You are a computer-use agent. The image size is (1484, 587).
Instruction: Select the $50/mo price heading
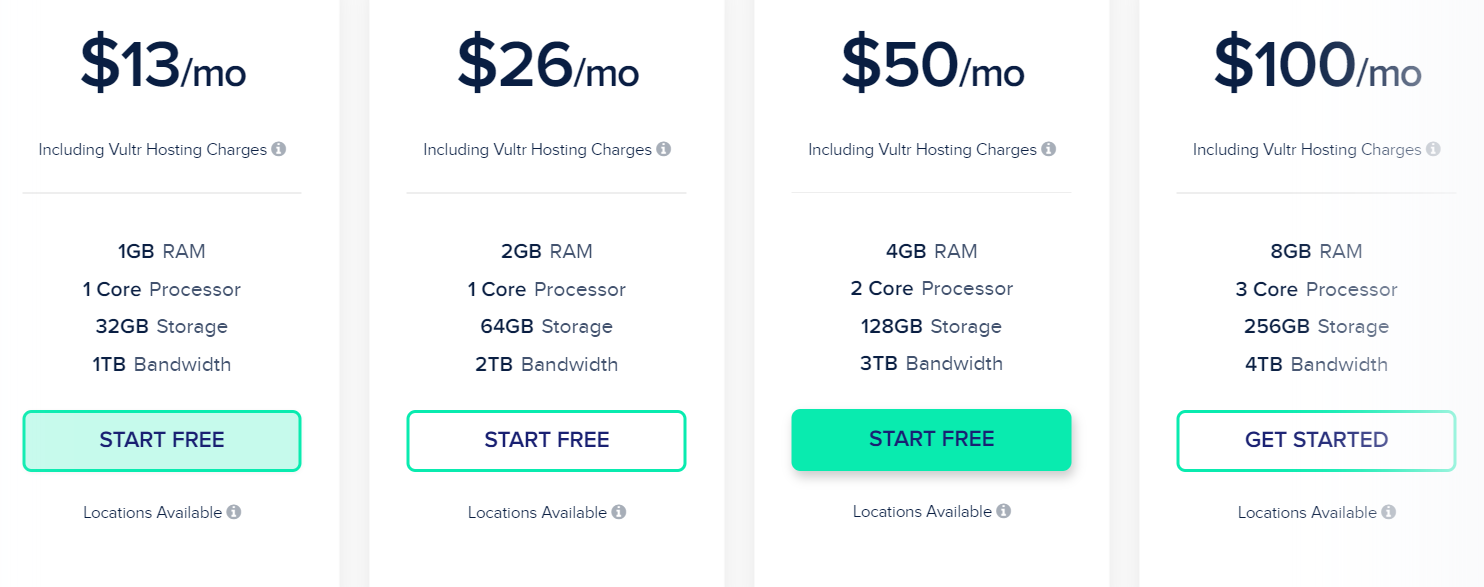(932, 62)
